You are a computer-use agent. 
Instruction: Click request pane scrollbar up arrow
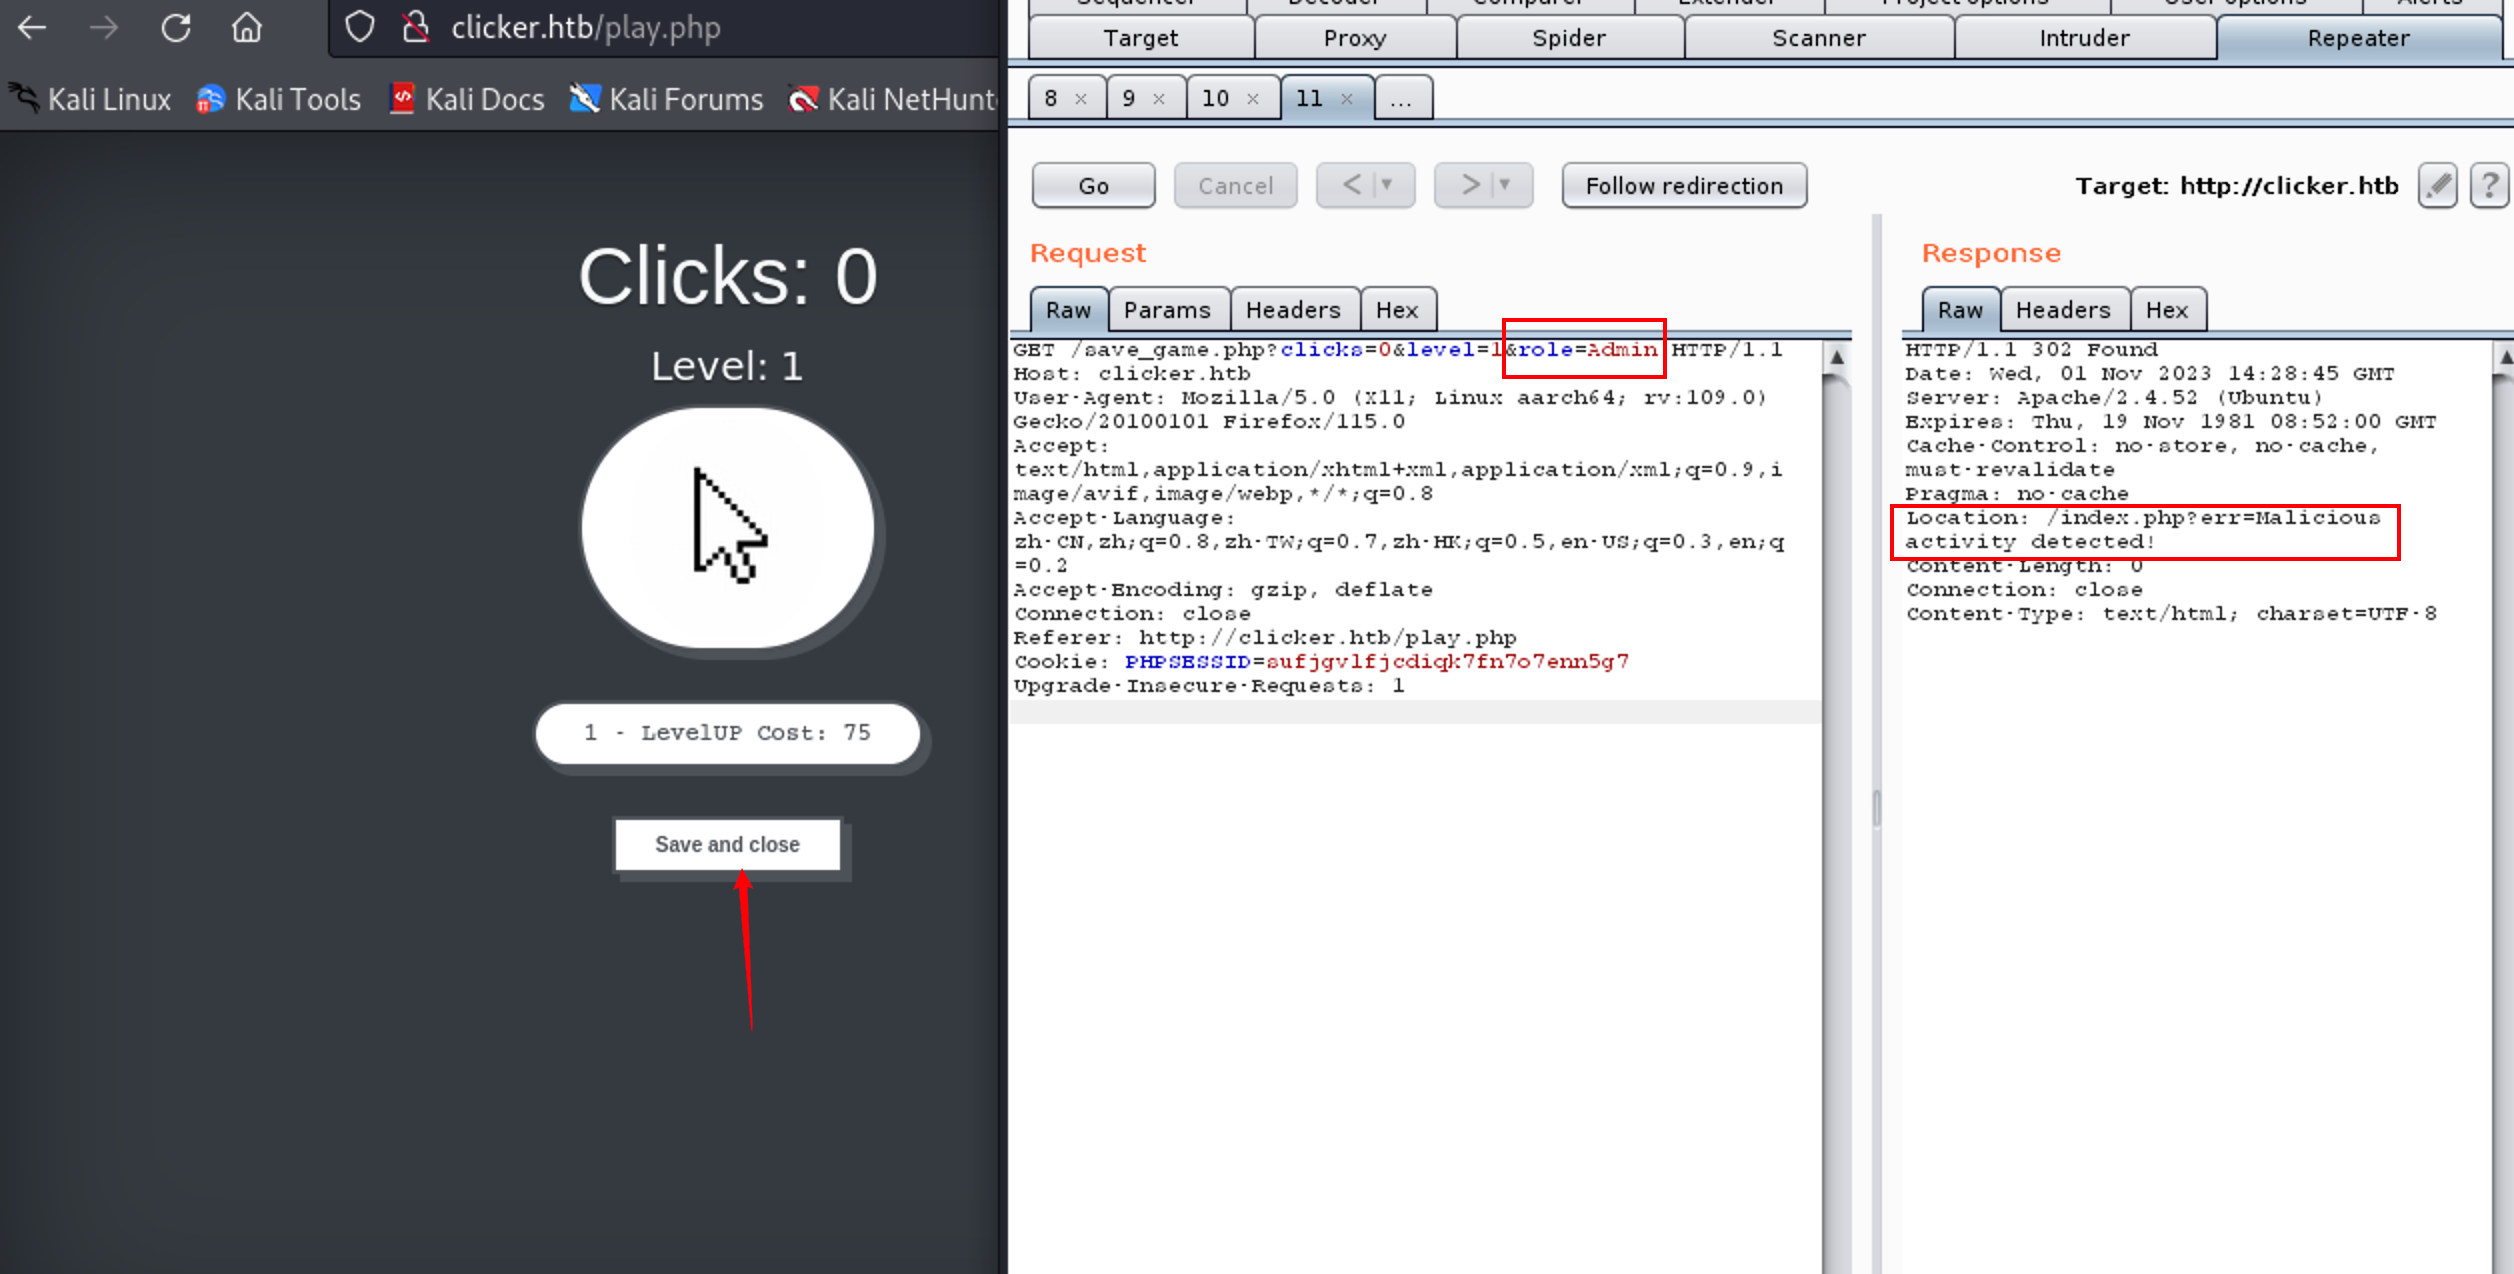click(x=1836, y=357)
